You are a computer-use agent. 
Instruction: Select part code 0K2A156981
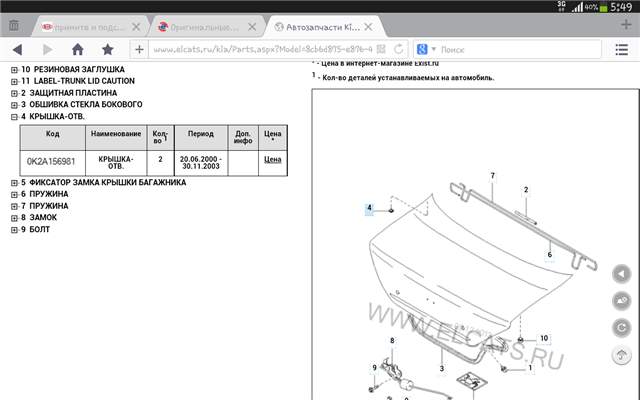(51, 161)
